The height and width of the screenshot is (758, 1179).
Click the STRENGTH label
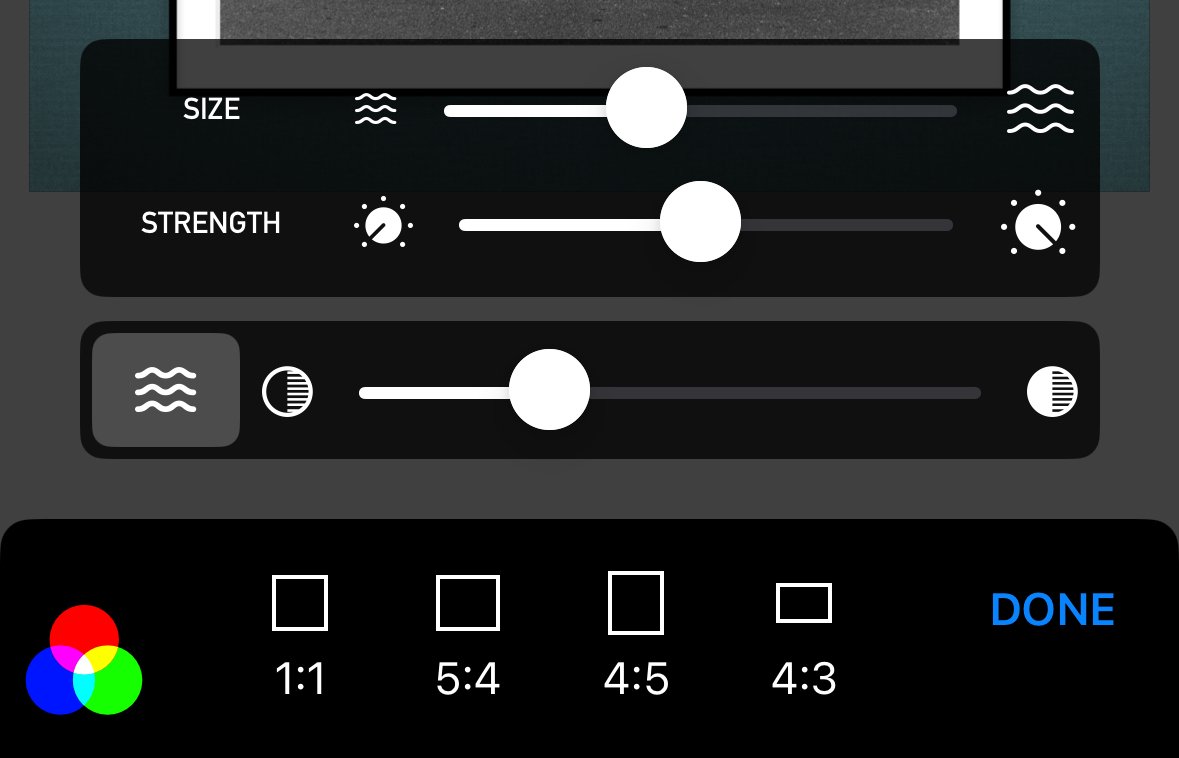(x=211, y=223)
